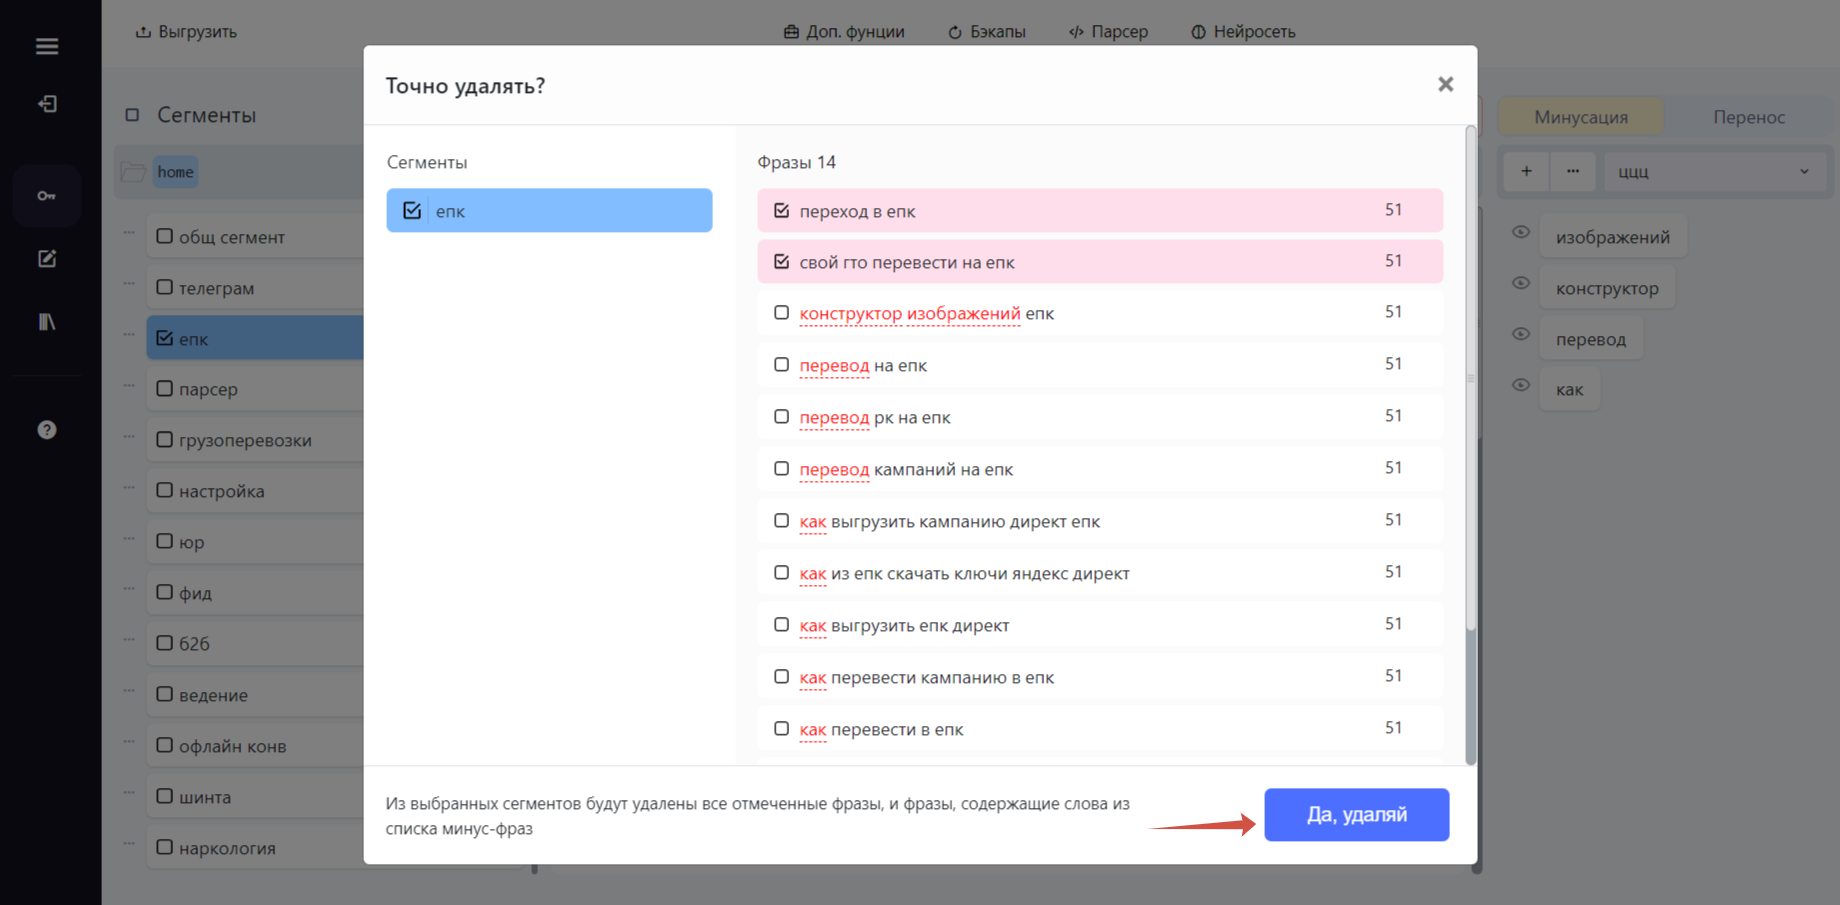Click как перевести в епк phrase text
The height and width of the screenshot is (905, 1840).
pos(881,730)
